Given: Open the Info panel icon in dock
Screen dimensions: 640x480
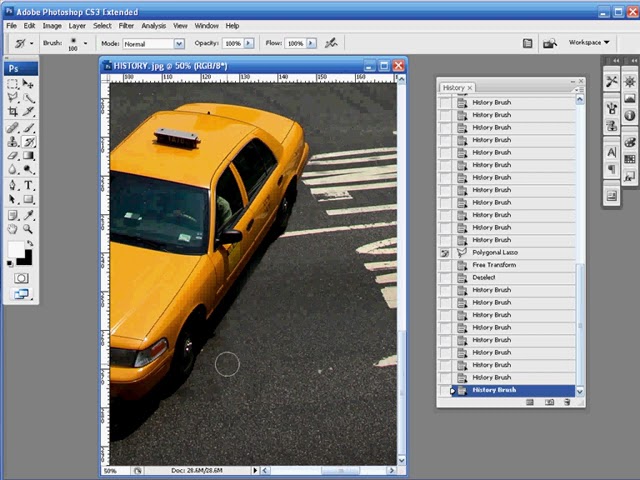Looking at the screenshot, I should click(630, 115).
